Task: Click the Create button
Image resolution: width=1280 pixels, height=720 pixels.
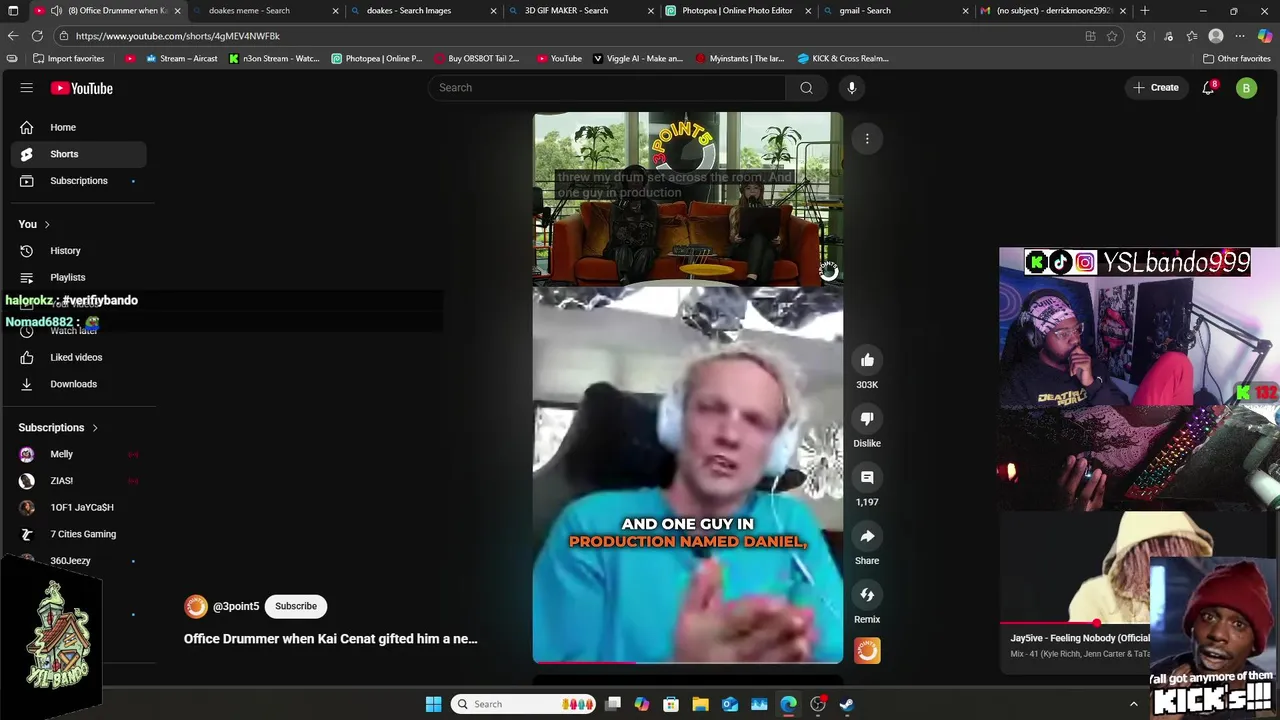Action: 1155,88
